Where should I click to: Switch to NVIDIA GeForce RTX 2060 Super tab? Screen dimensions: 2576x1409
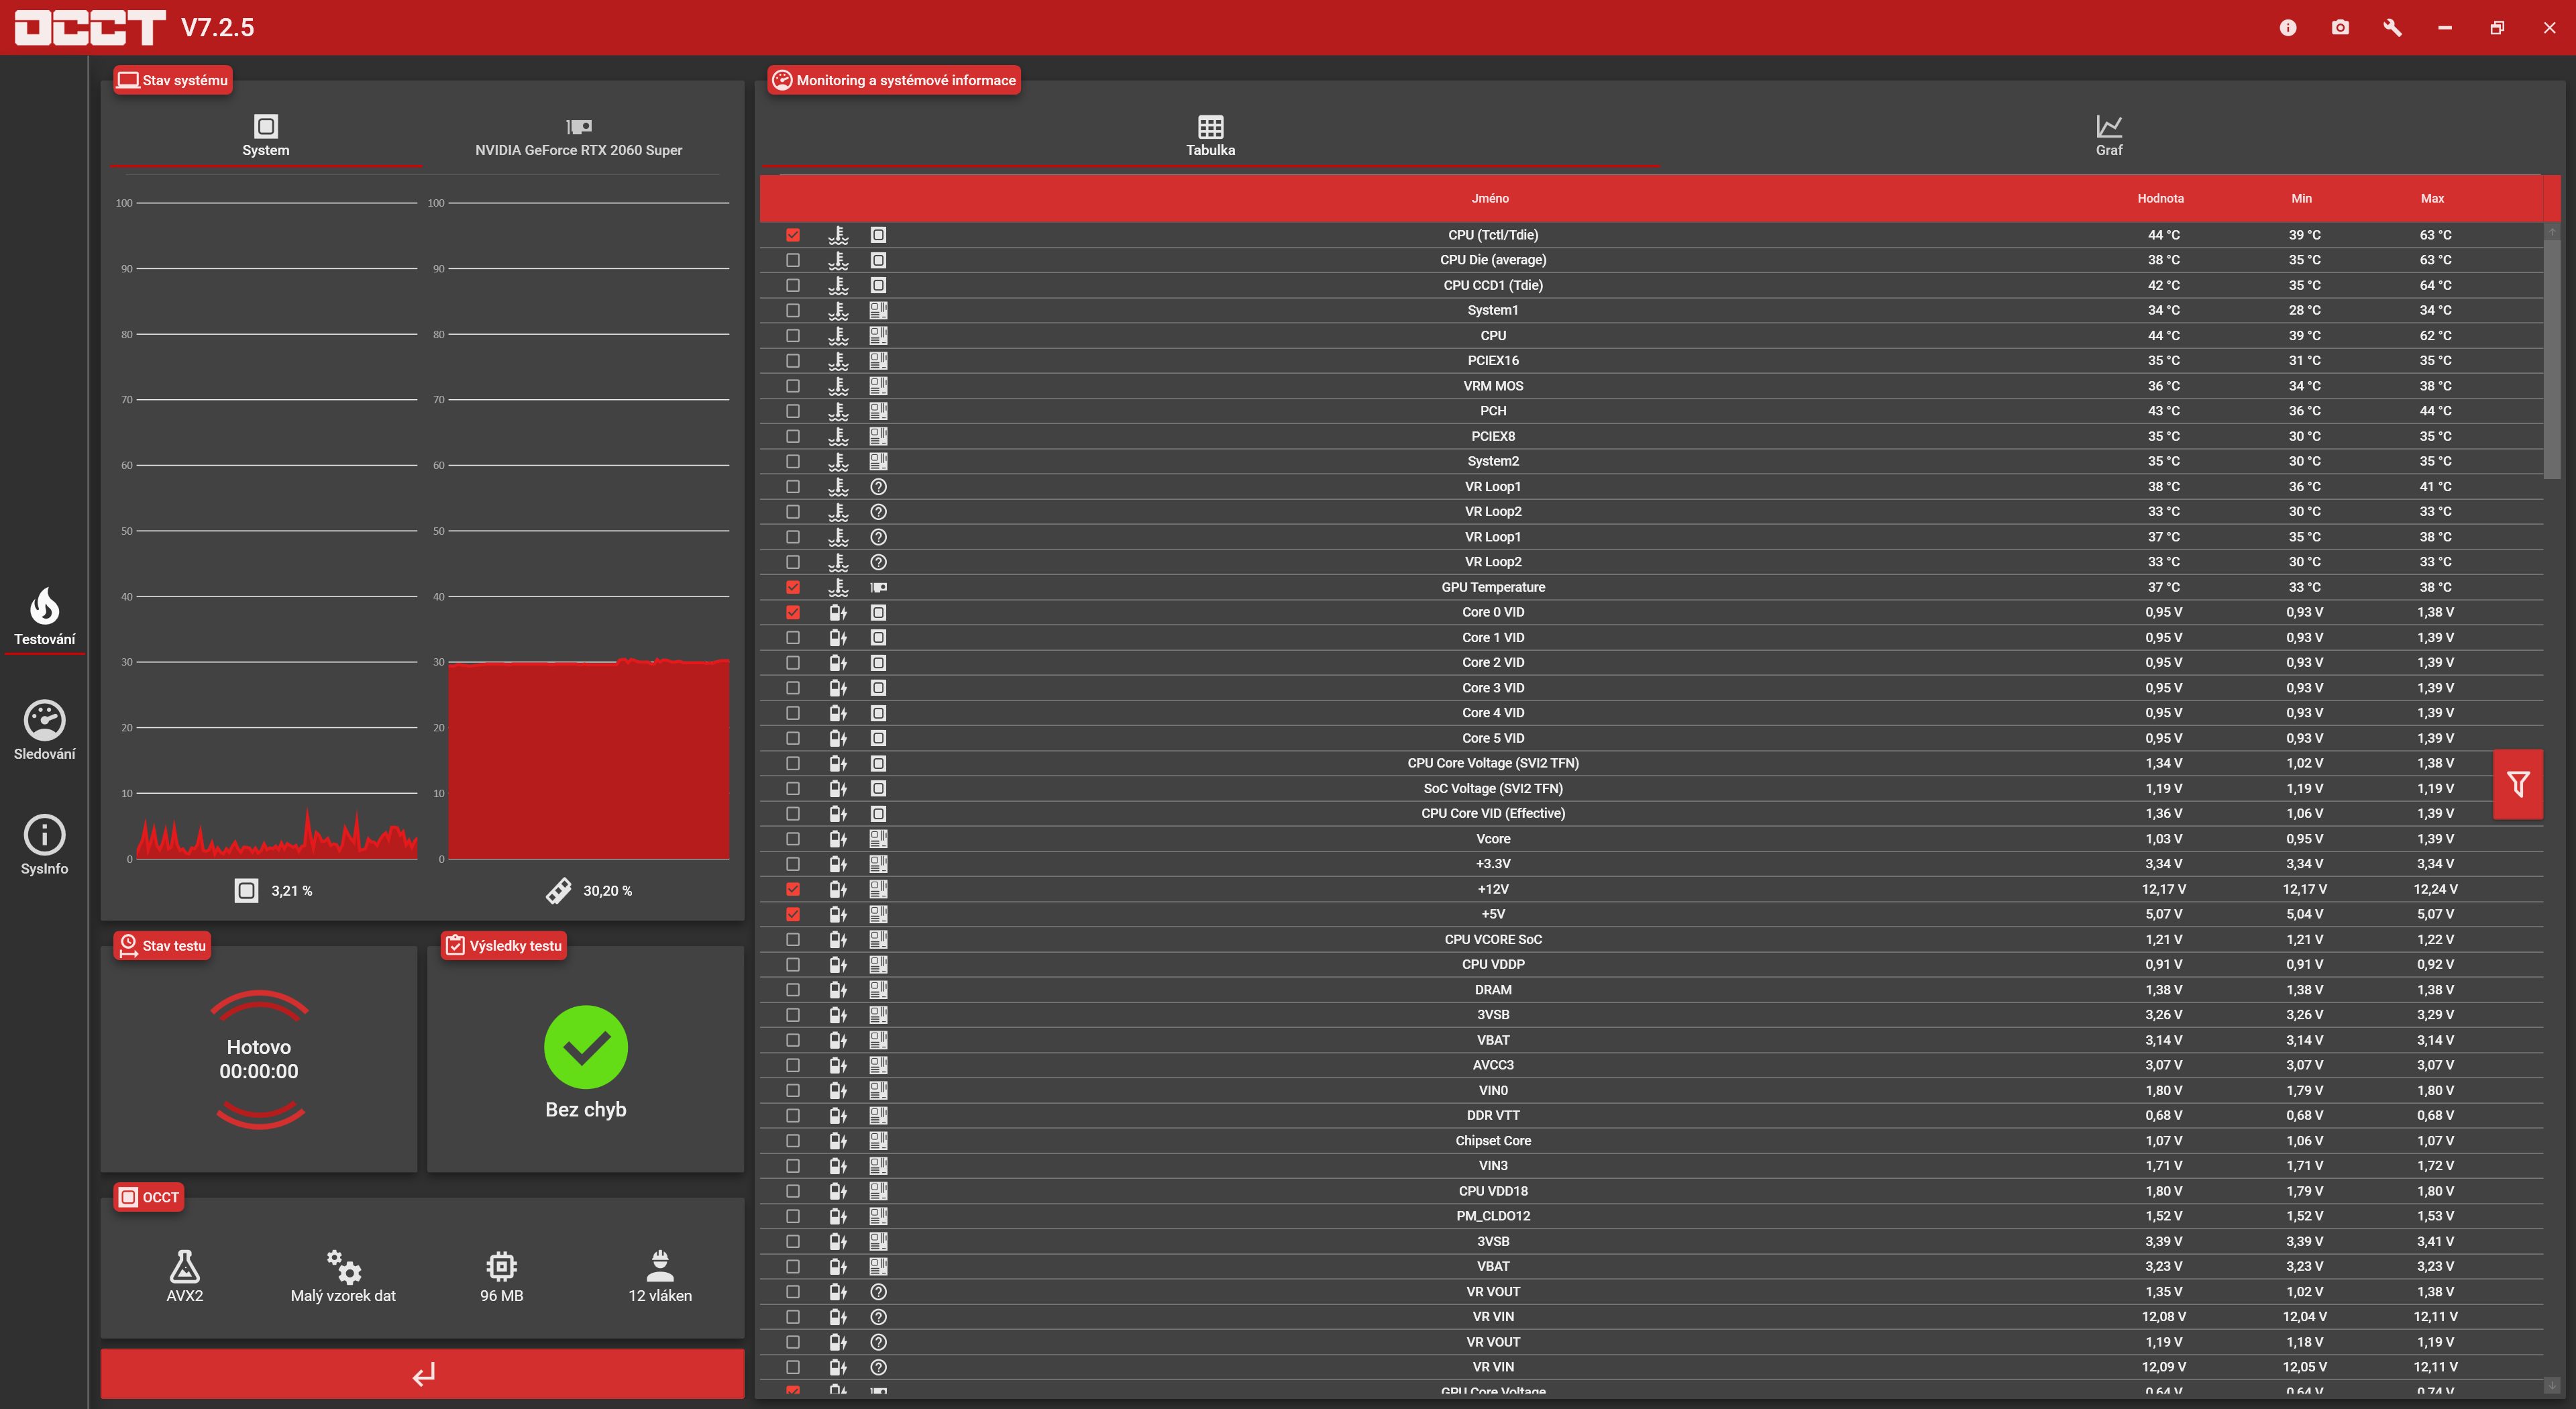(x=578, y=137)
